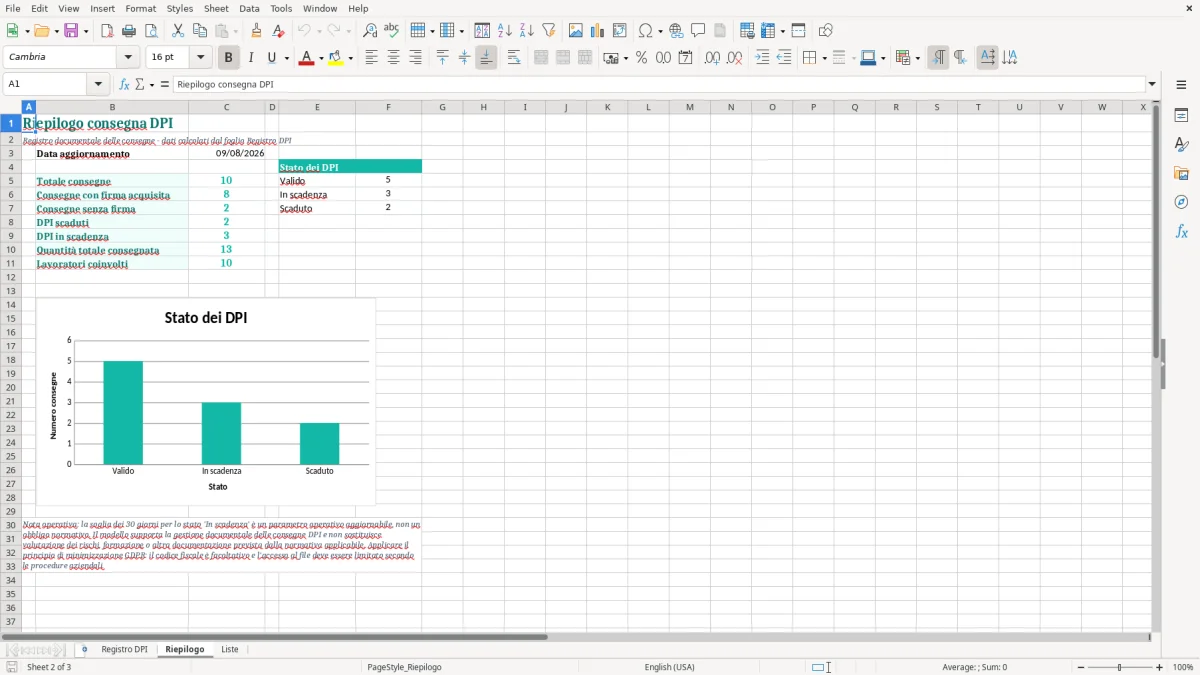Open the font color dropdown arrow

point(320,58)
